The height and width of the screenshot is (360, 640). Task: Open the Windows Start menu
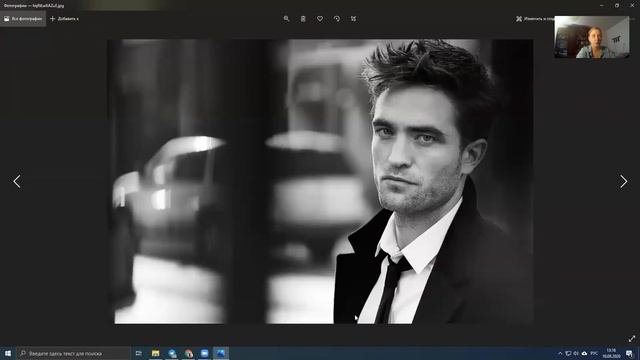8,353
